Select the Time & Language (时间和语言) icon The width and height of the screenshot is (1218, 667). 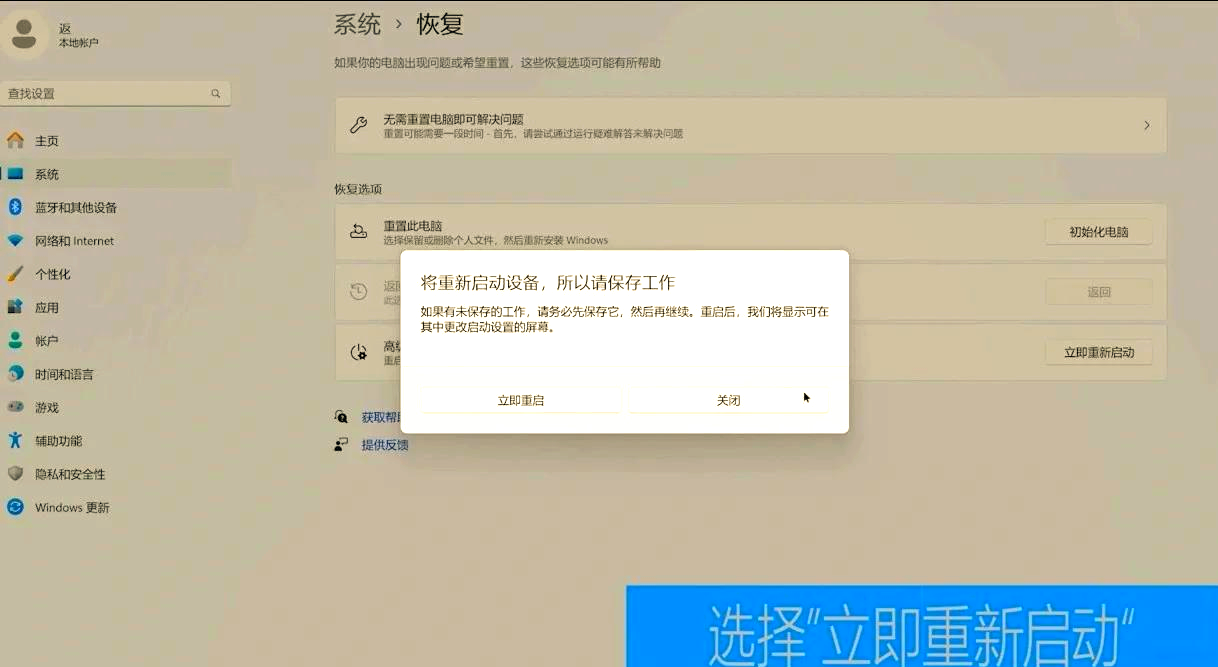pos(15,374)
